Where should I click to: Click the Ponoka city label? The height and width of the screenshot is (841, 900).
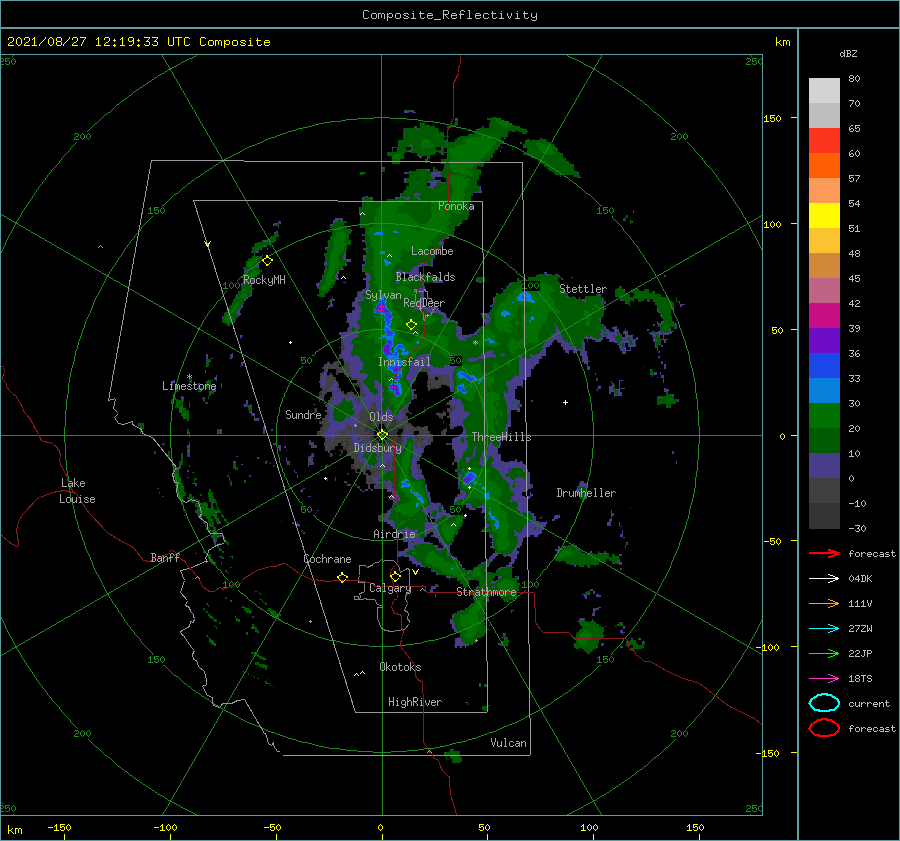pos(456,206)
